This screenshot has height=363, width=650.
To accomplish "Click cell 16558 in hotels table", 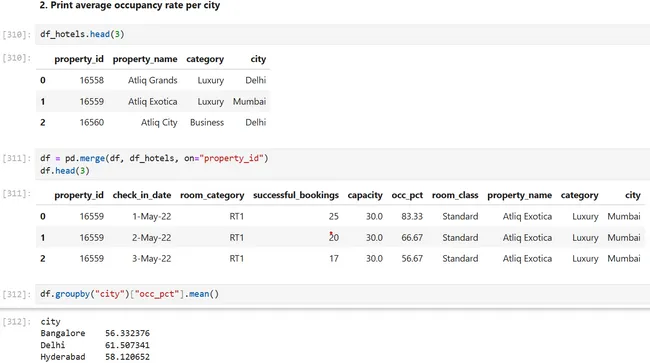I will [92, 80].
